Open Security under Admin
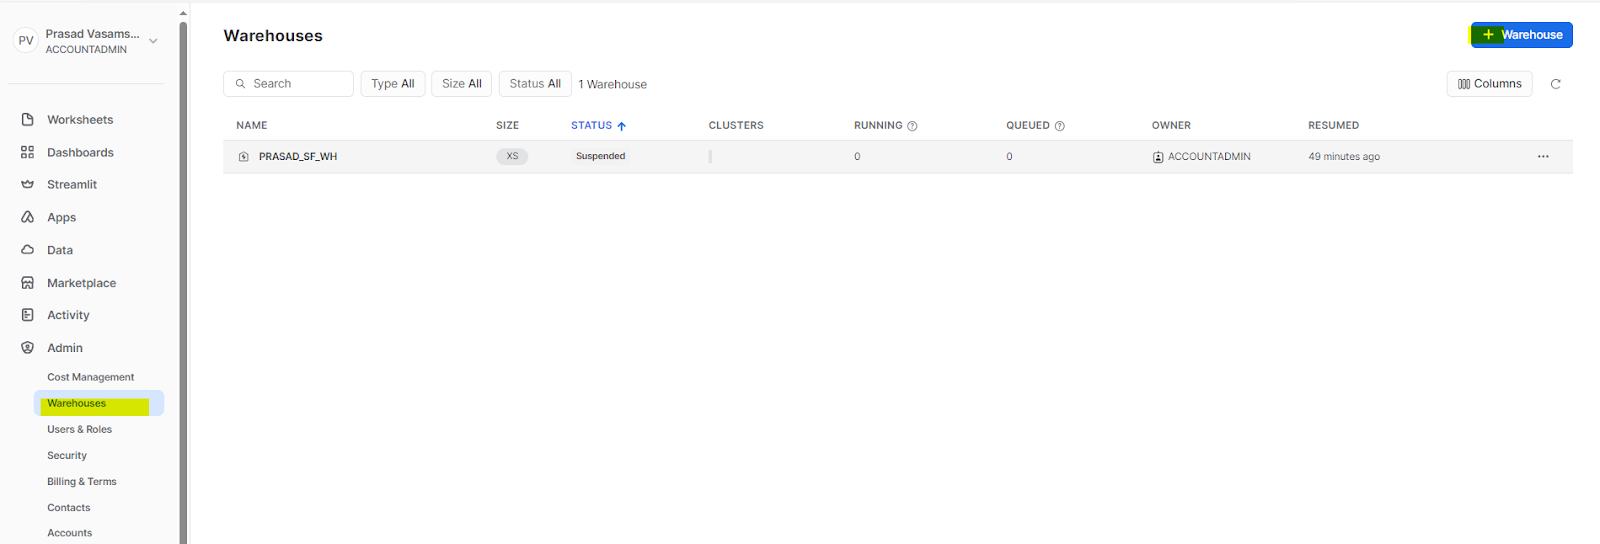 (x=67, y=455)
